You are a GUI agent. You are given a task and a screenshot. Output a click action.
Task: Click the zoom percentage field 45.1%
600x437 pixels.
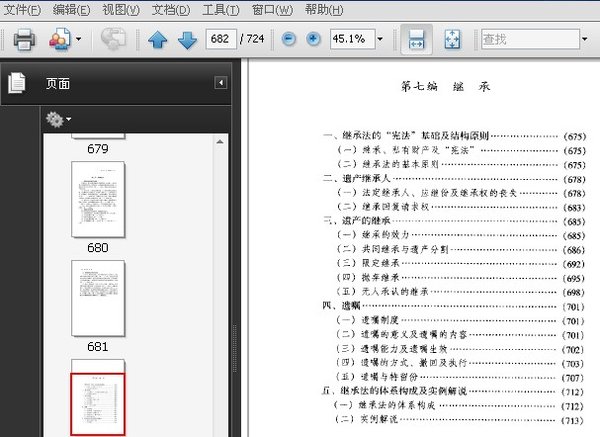point(352,39)
